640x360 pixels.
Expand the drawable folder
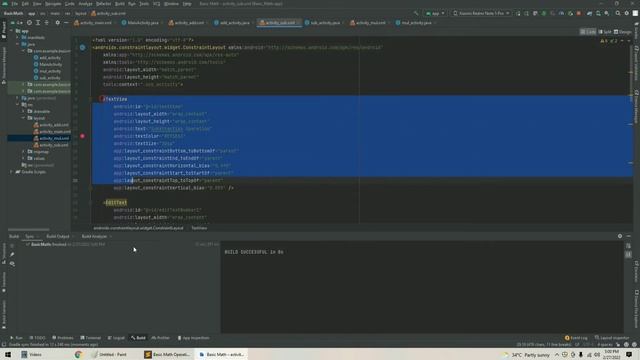click(24, 111)
